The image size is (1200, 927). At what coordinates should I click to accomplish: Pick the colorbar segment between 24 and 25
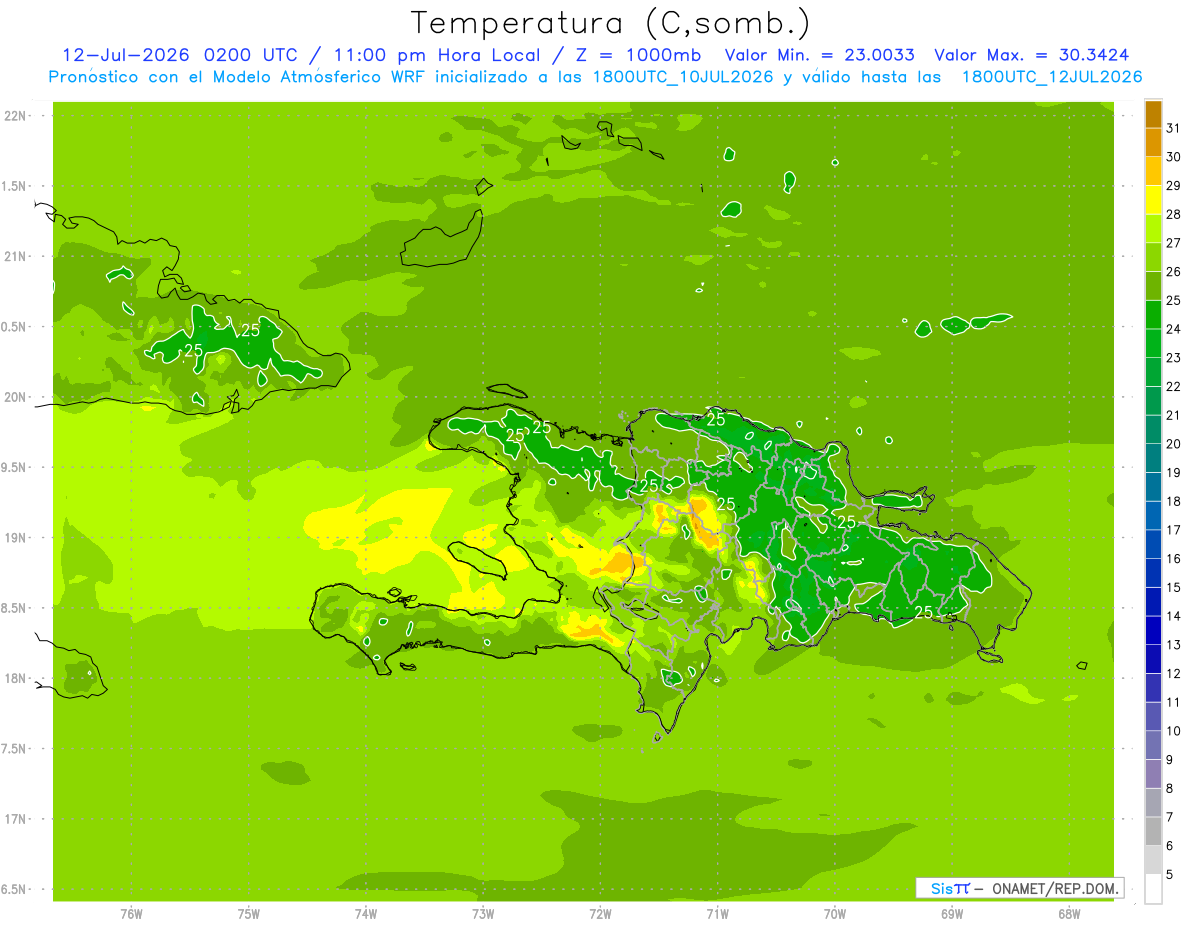(1153, 314)
